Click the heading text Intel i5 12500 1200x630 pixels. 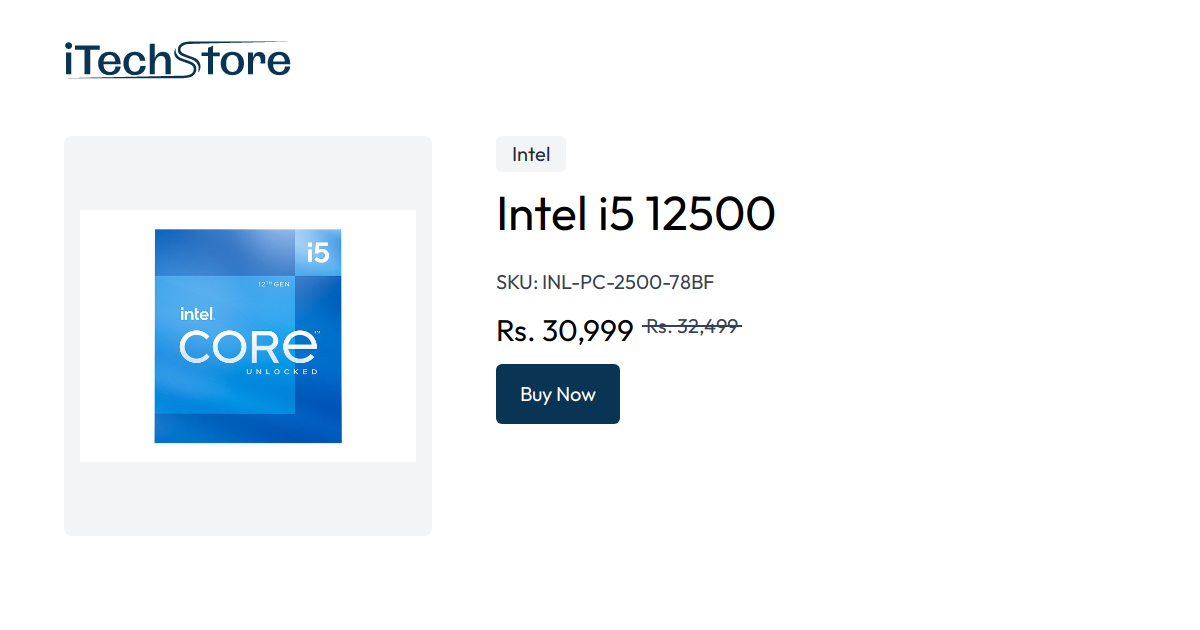635,213
